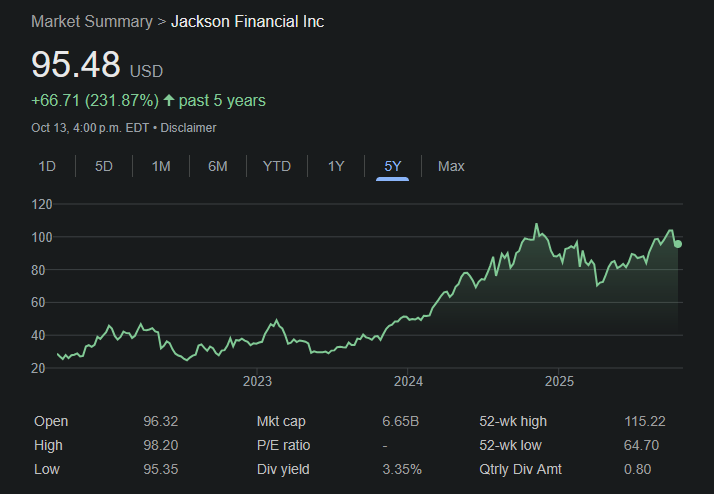Click the active 5Y range tab
Screen dimensions: 714x494
[393, 166]
